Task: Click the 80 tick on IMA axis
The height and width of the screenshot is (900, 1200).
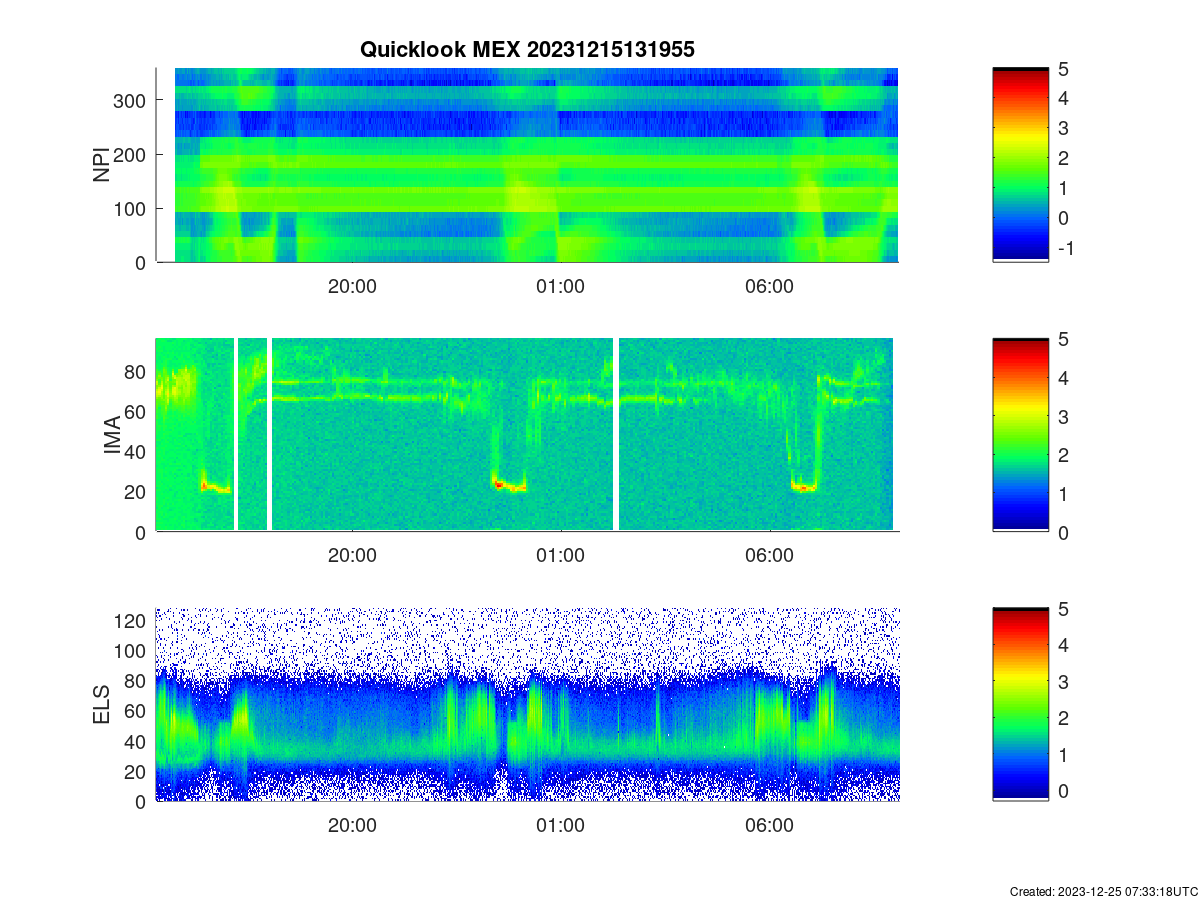Action: [136, 371]
